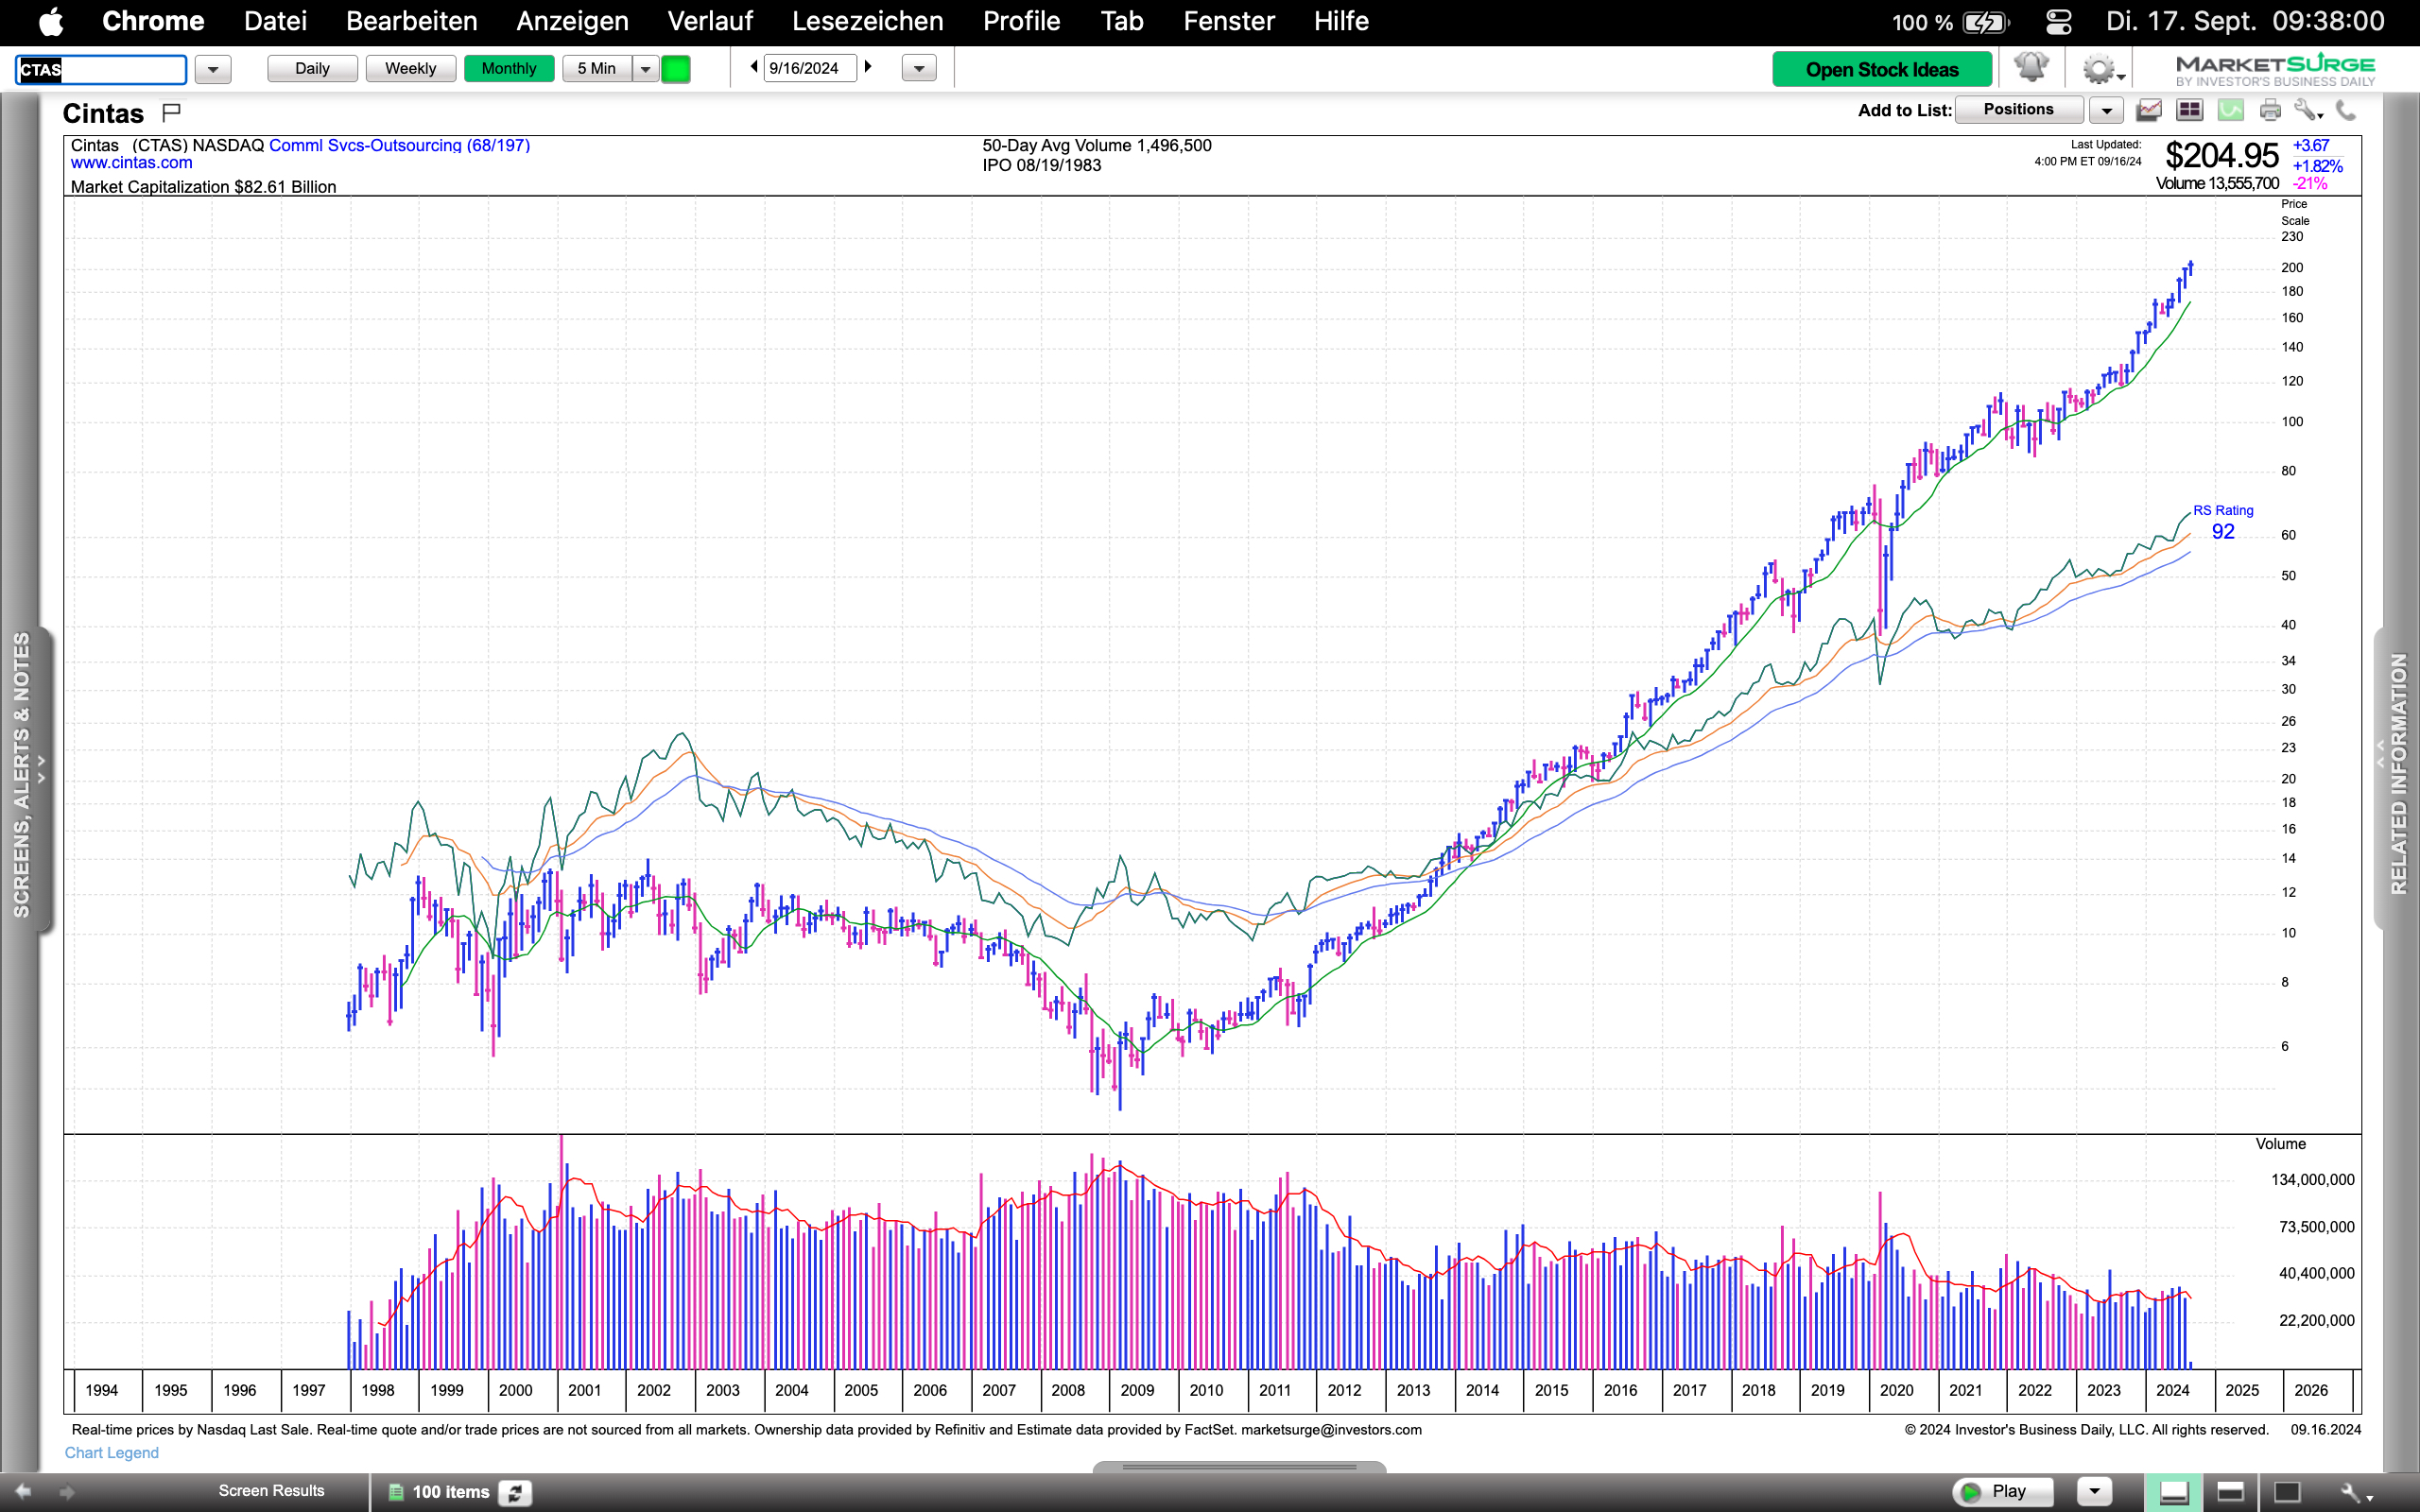Toggle the green real-time indicator square
The width and height of the screenshot is (2420, 1512).
[x=676, y=69]
